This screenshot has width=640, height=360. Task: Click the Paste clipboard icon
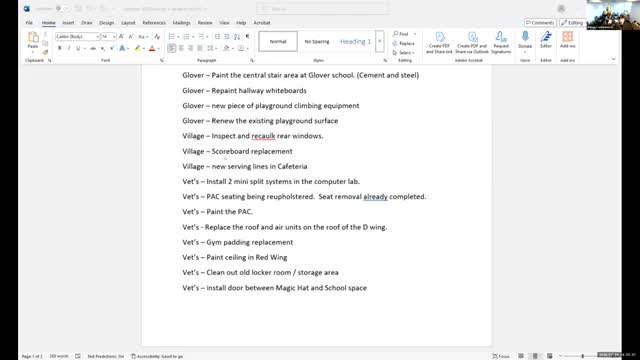33,40
